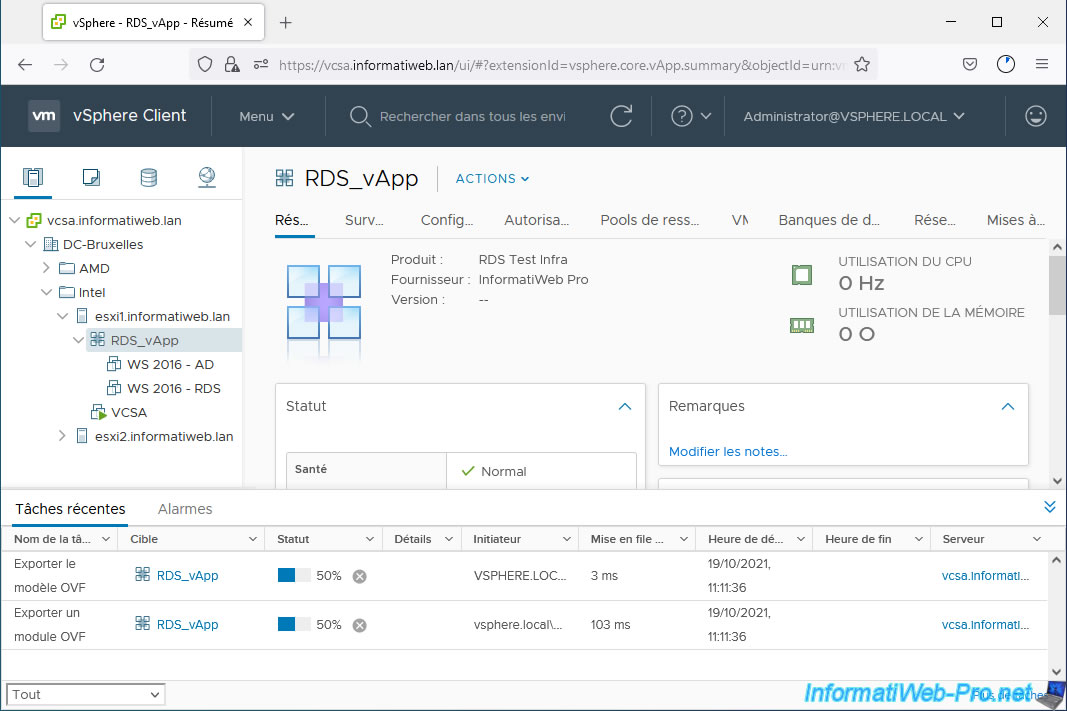This screenshot has width=1067, height=711.
Task: Switch to the Surv... monitoring tab
Action: pos(364,220)
